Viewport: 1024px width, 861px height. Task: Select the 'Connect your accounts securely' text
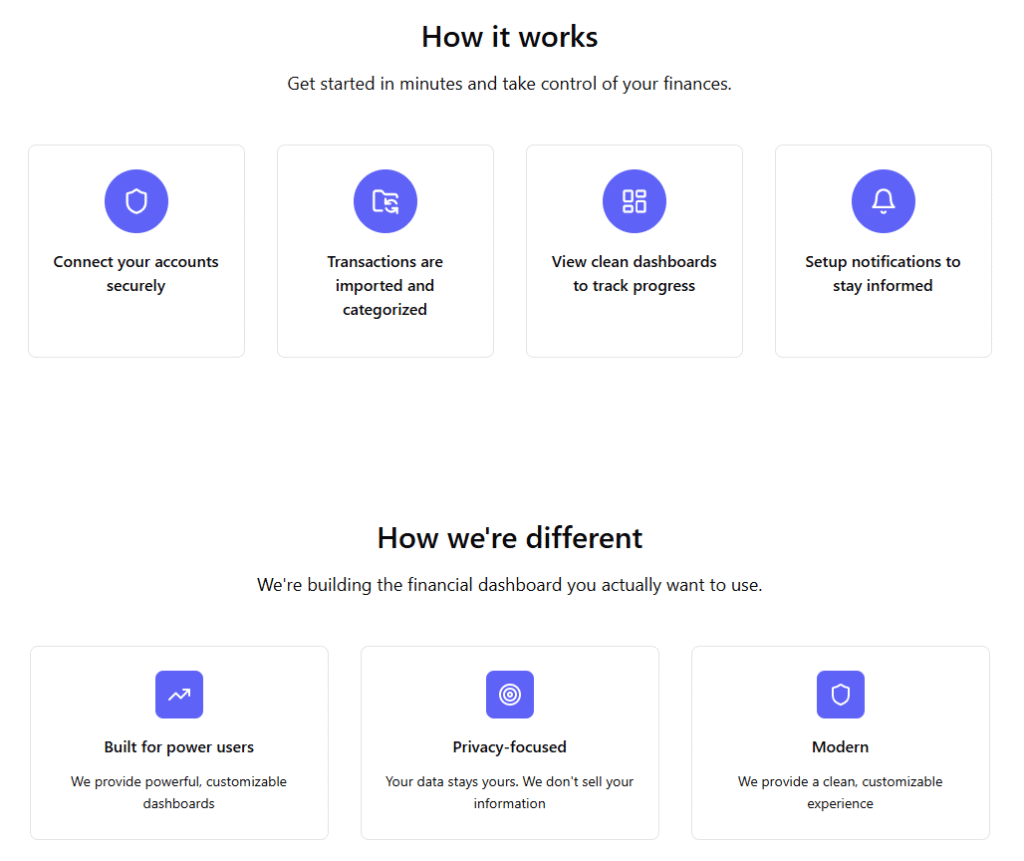point(136,274)
